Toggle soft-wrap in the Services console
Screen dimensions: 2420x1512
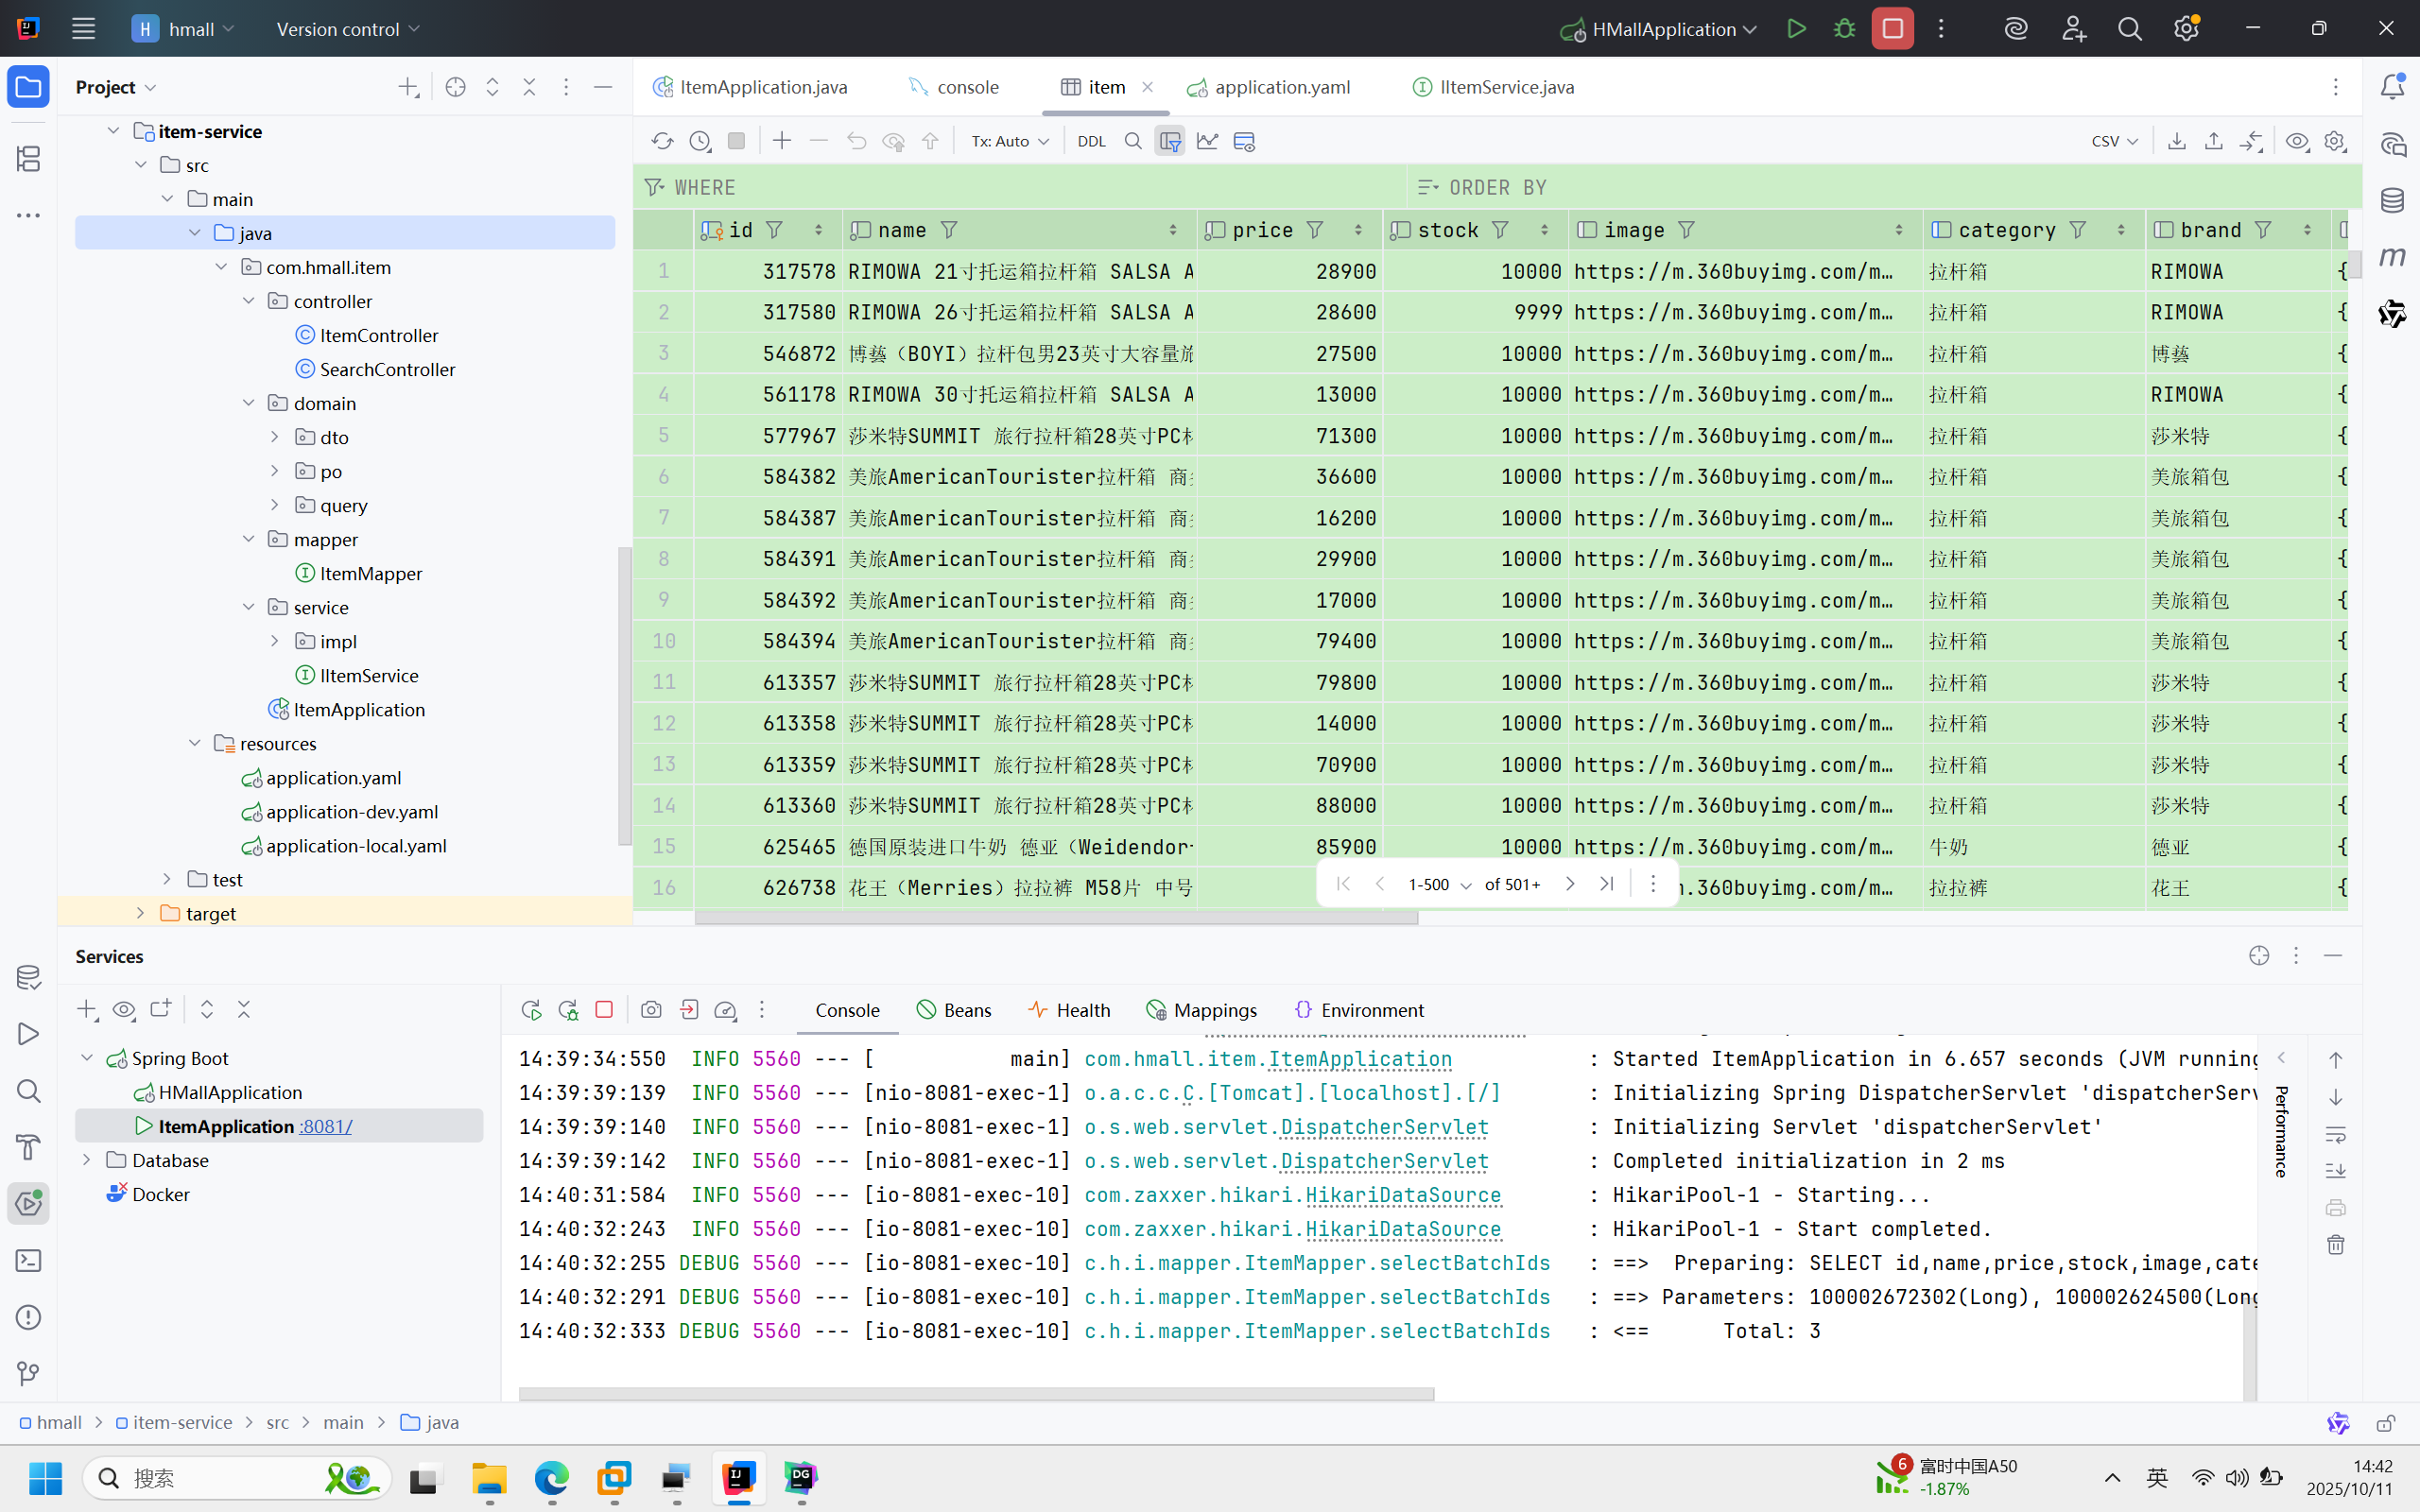pyautogui.click(x=2335, y=1134)
